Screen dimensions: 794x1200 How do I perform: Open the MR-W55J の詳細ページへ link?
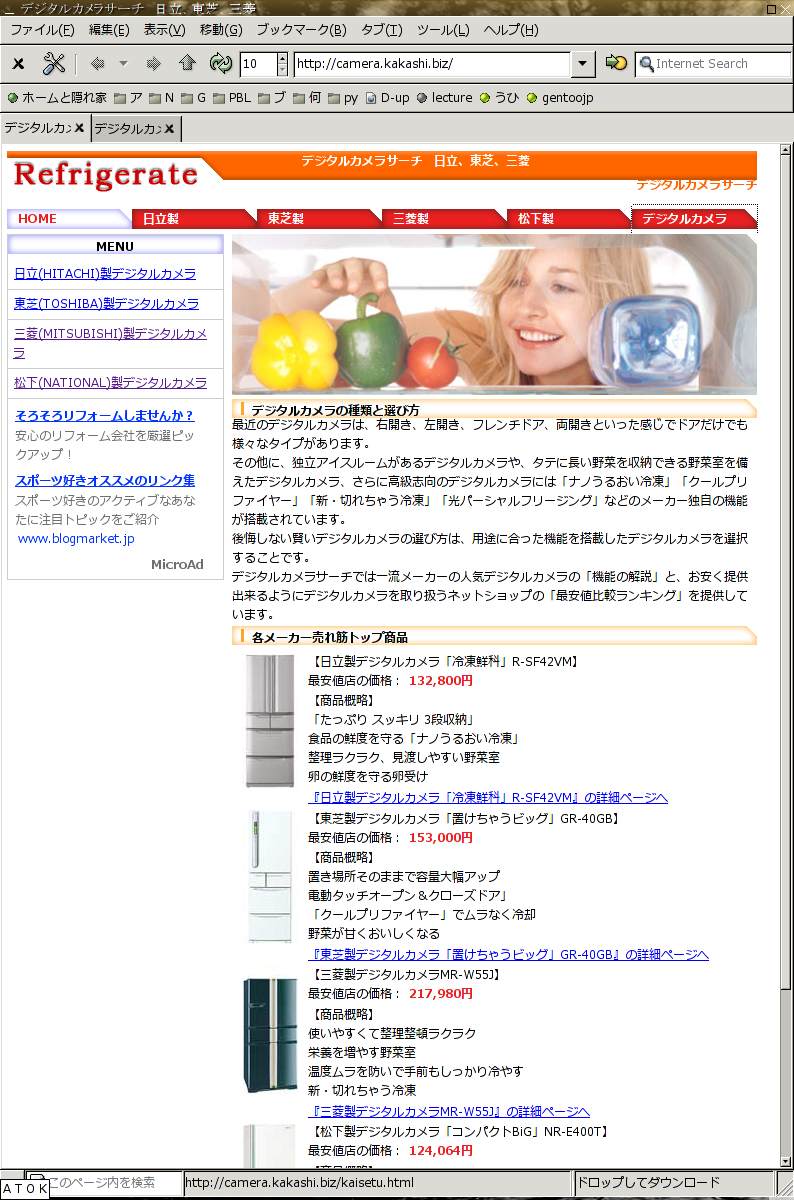449,1112
